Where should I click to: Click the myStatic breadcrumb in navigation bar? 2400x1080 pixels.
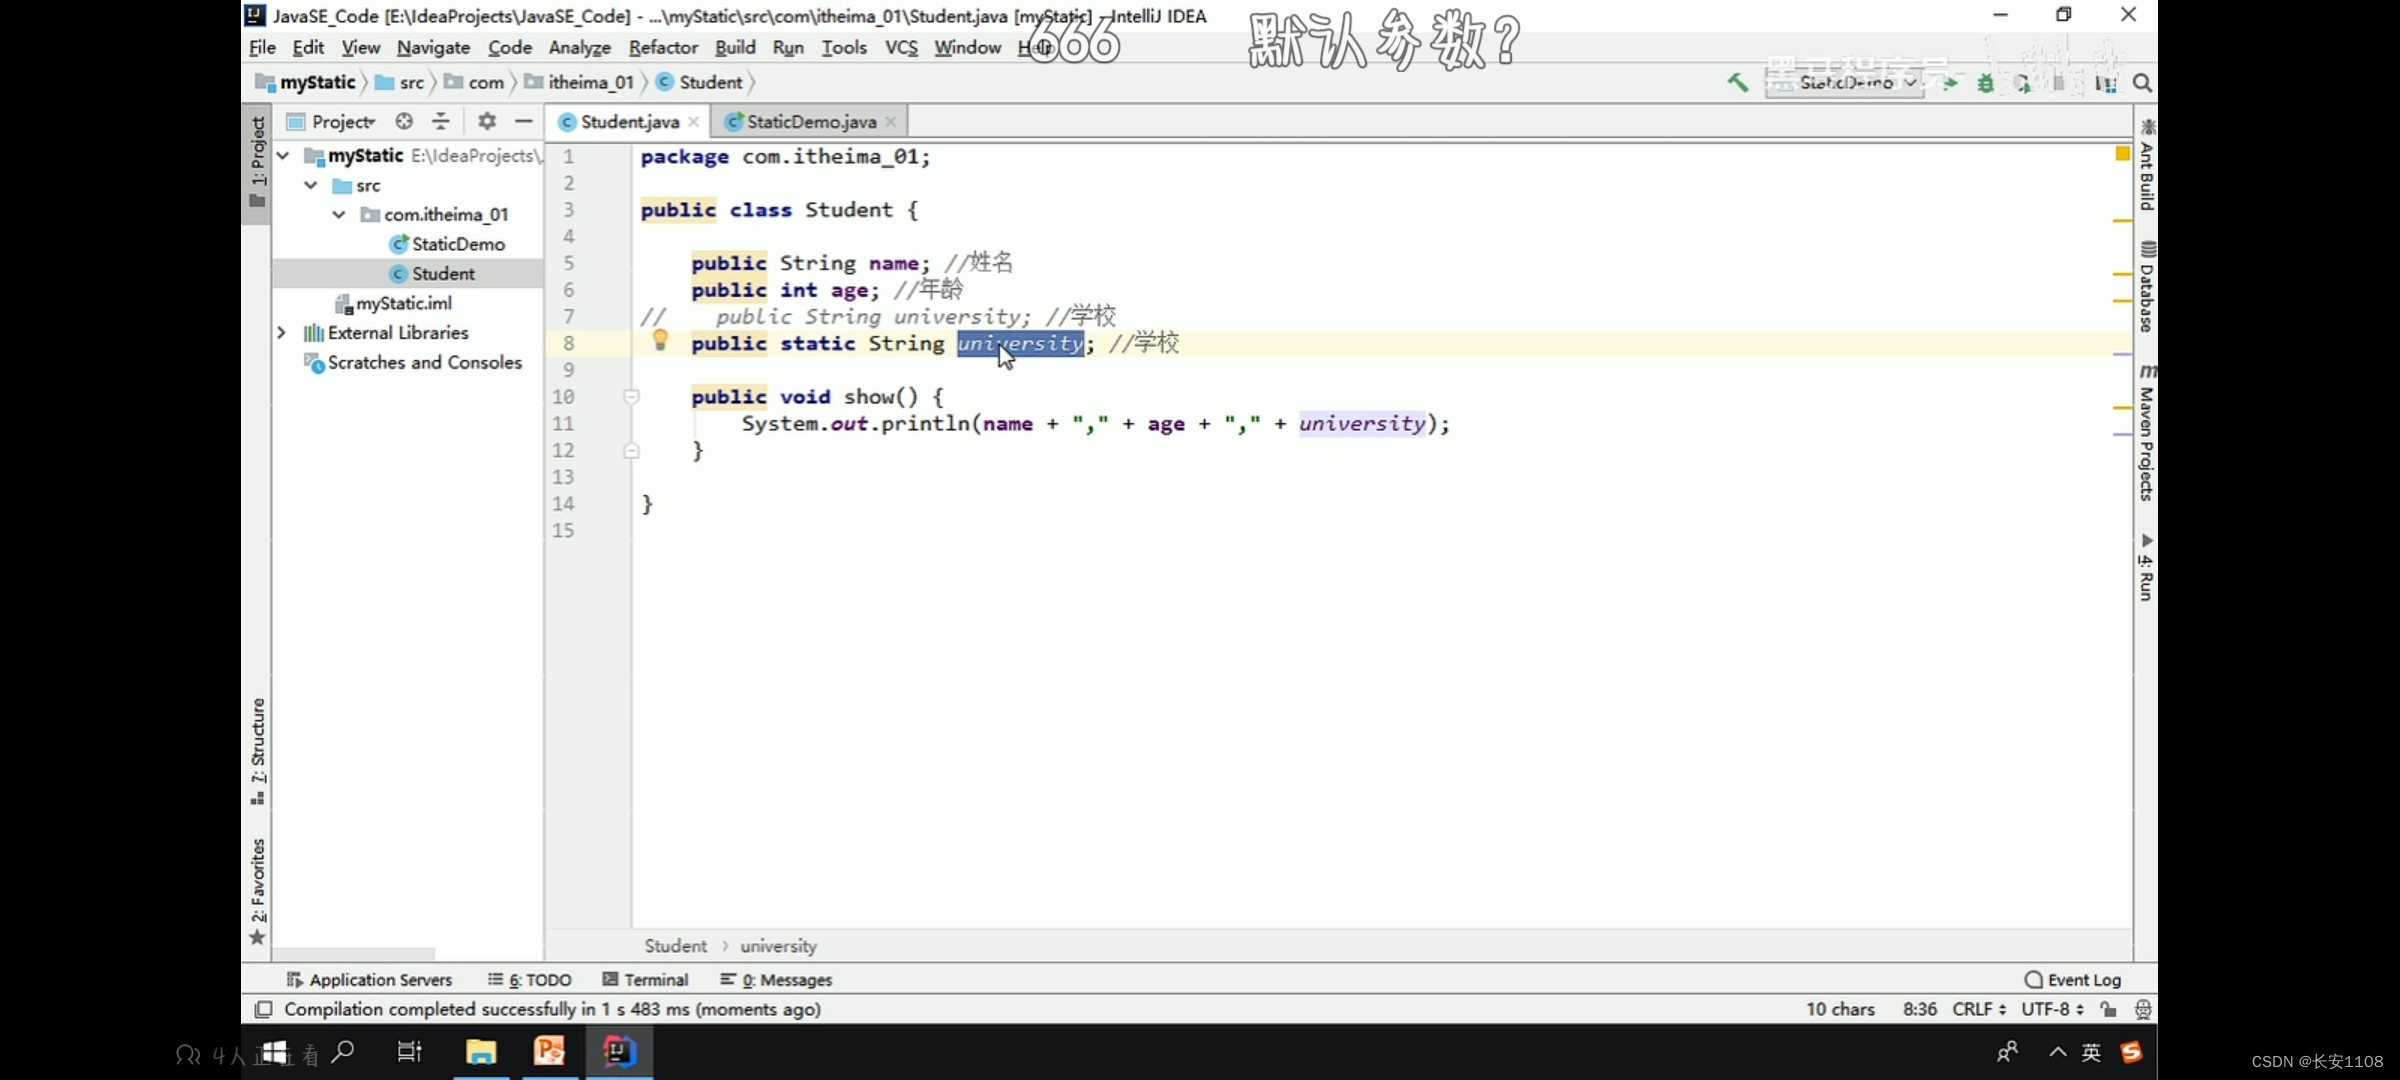click(x=306, y=83)
